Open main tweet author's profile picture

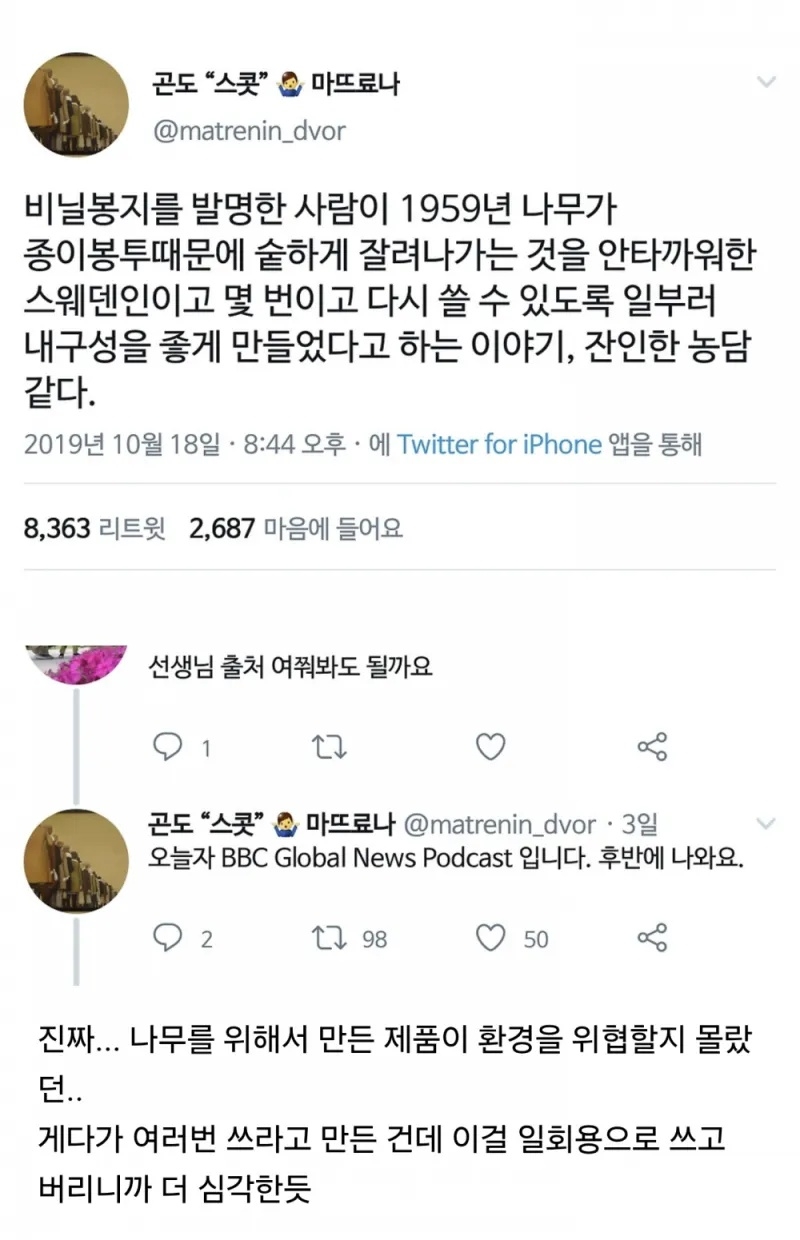pos(75,105)
